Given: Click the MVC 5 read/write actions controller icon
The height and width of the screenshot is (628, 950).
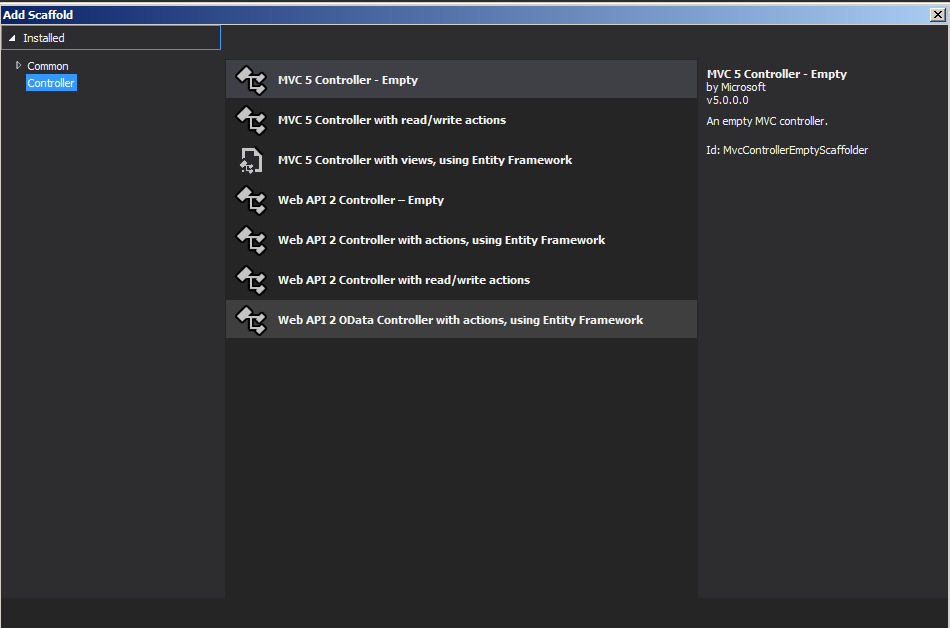Looking at the screenshot, I should coord(250,120).
